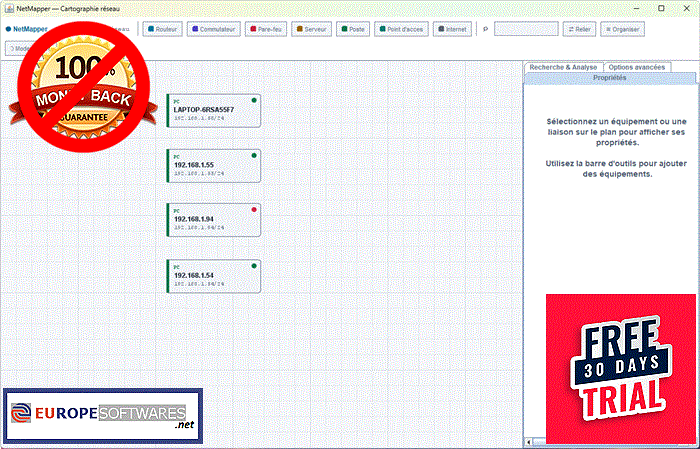Add an Internet cloud node
700x449 pixels.
click(452, 29)
